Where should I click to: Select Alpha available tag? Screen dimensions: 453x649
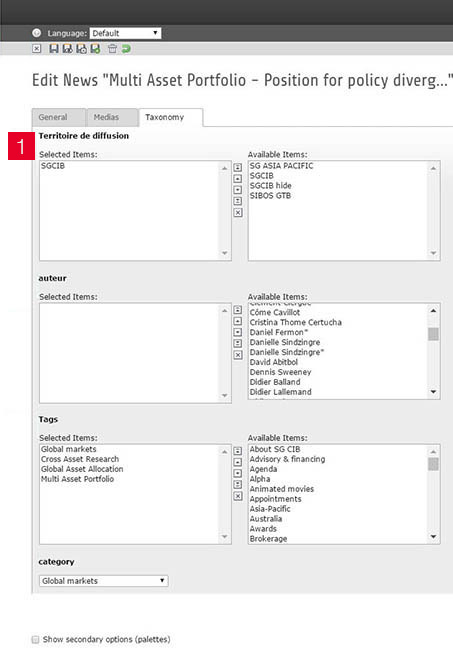point(260,479)
